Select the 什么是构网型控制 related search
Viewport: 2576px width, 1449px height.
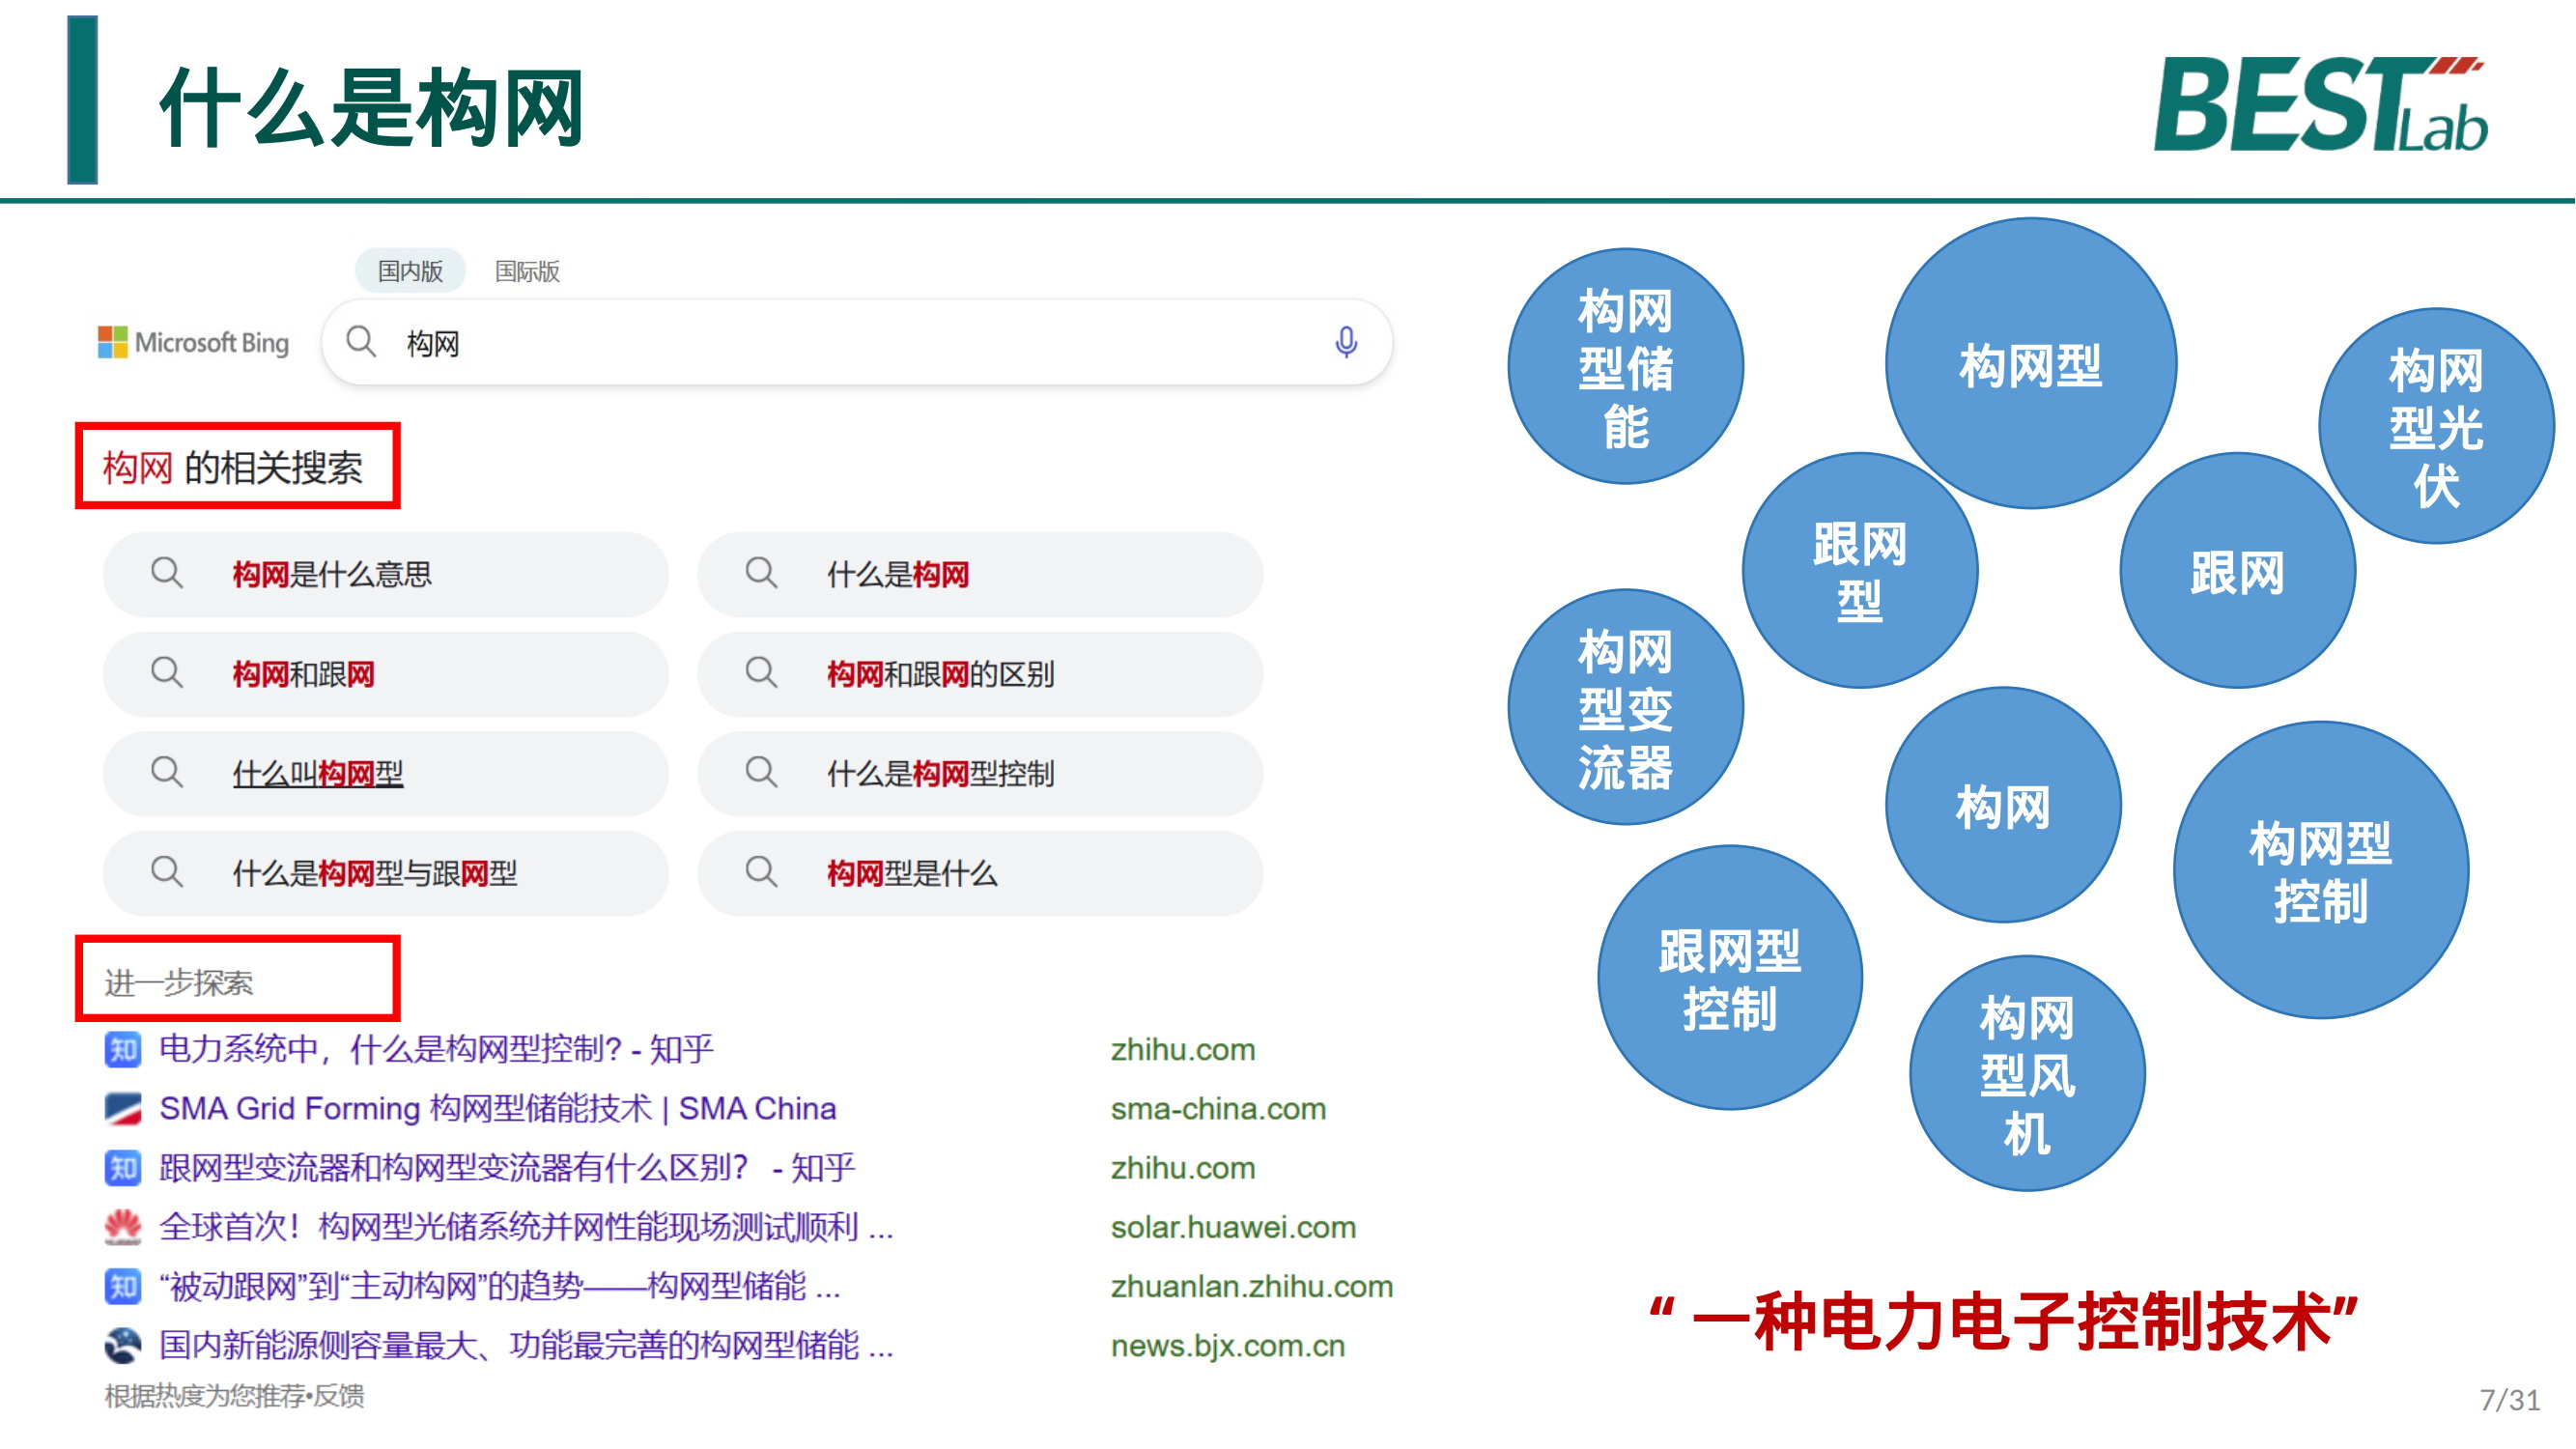940,773
